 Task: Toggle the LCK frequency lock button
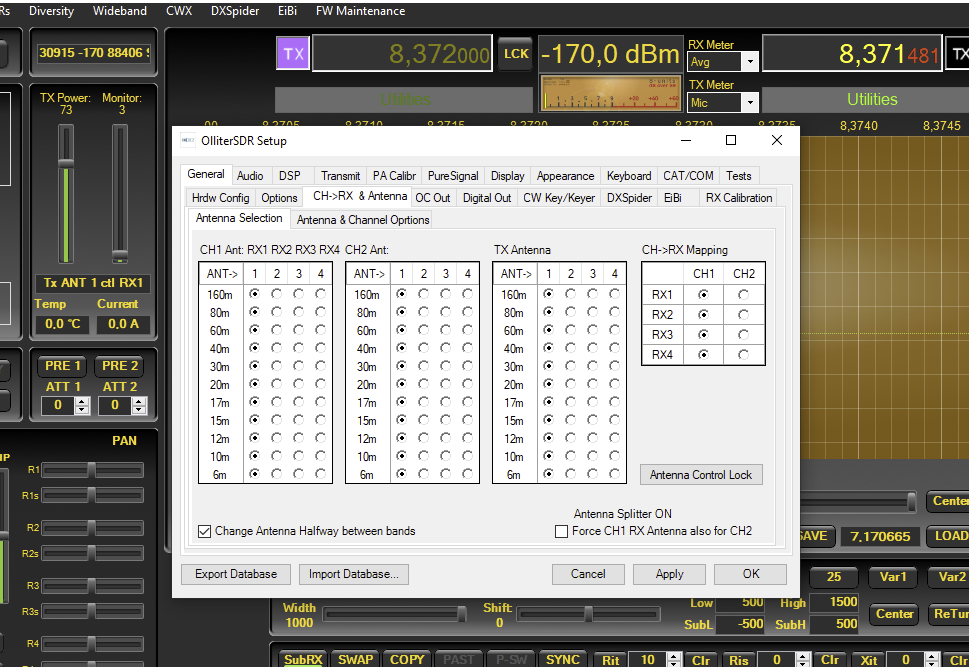pos(516,54)
